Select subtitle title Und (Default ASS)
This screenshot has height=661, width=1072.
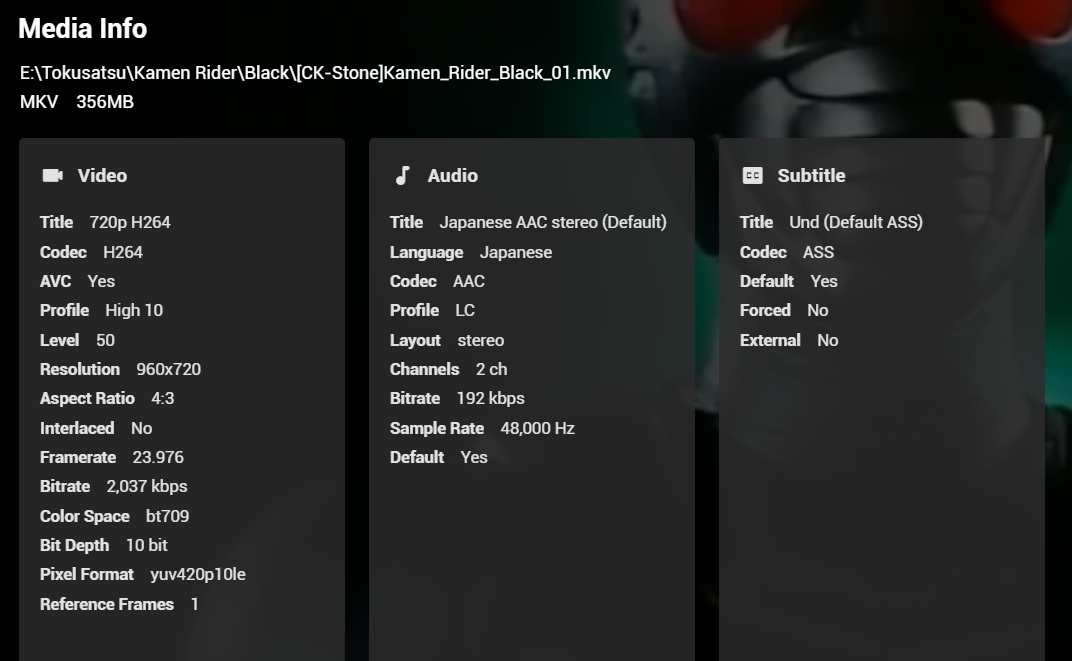[856, 222]
